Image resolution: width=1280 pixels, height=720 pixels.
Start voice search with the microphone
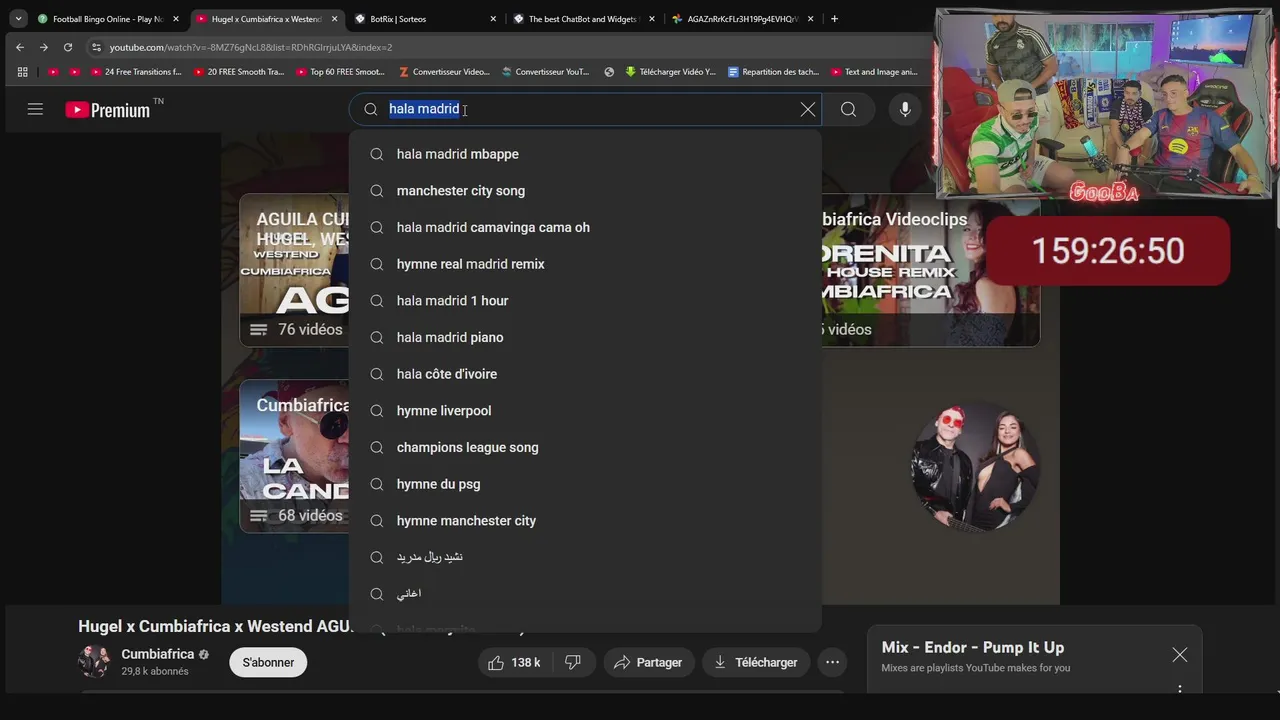click(905, 109)
